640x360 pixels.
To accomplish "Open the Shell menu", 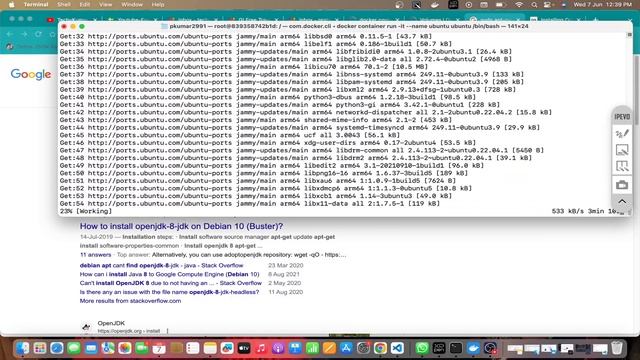I will click(x=64, y=4).
